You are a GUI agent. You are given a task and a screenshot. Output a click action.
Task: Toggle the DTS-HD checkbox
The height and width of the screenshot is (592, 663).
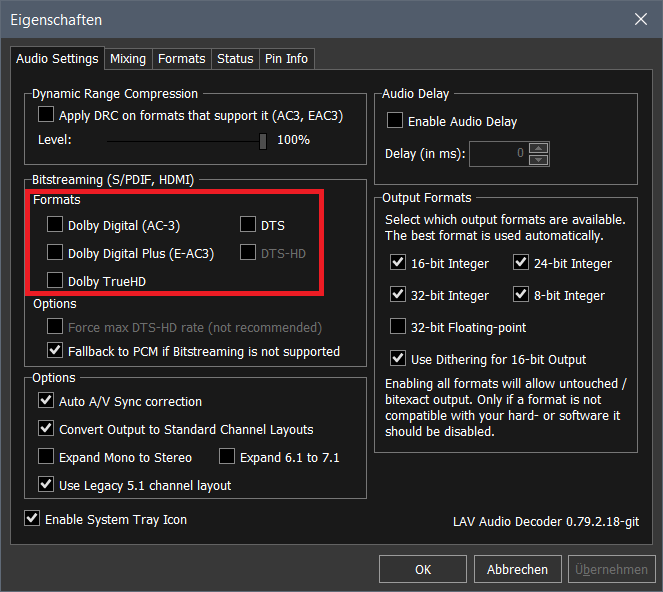248,252
